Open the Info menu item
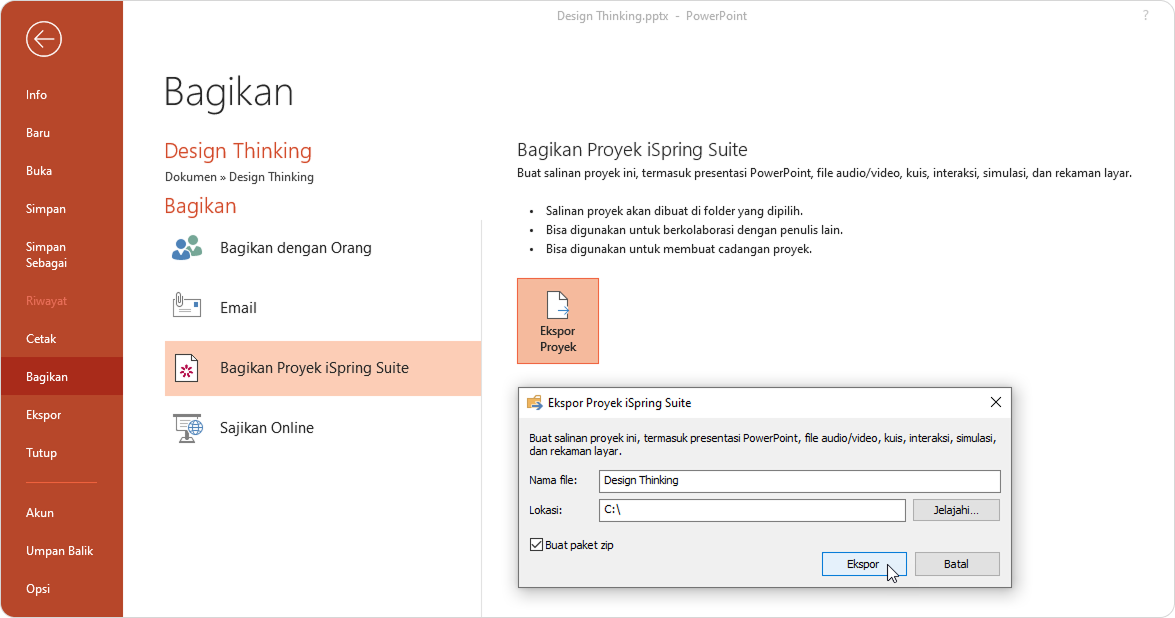1175x618 pixels. tap(37, 95)
